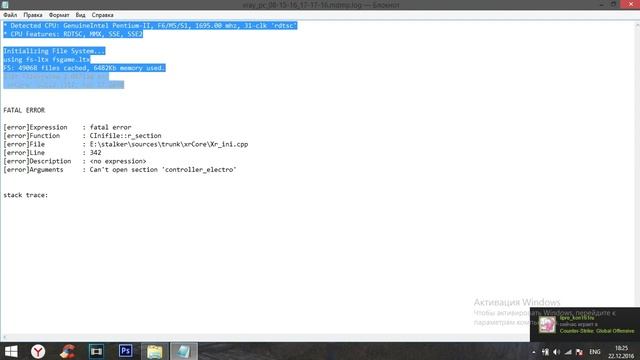The height and width of the screenshot is (360, 640).
Task: Open the Action Center flag icon
Action: pos(579,352)
